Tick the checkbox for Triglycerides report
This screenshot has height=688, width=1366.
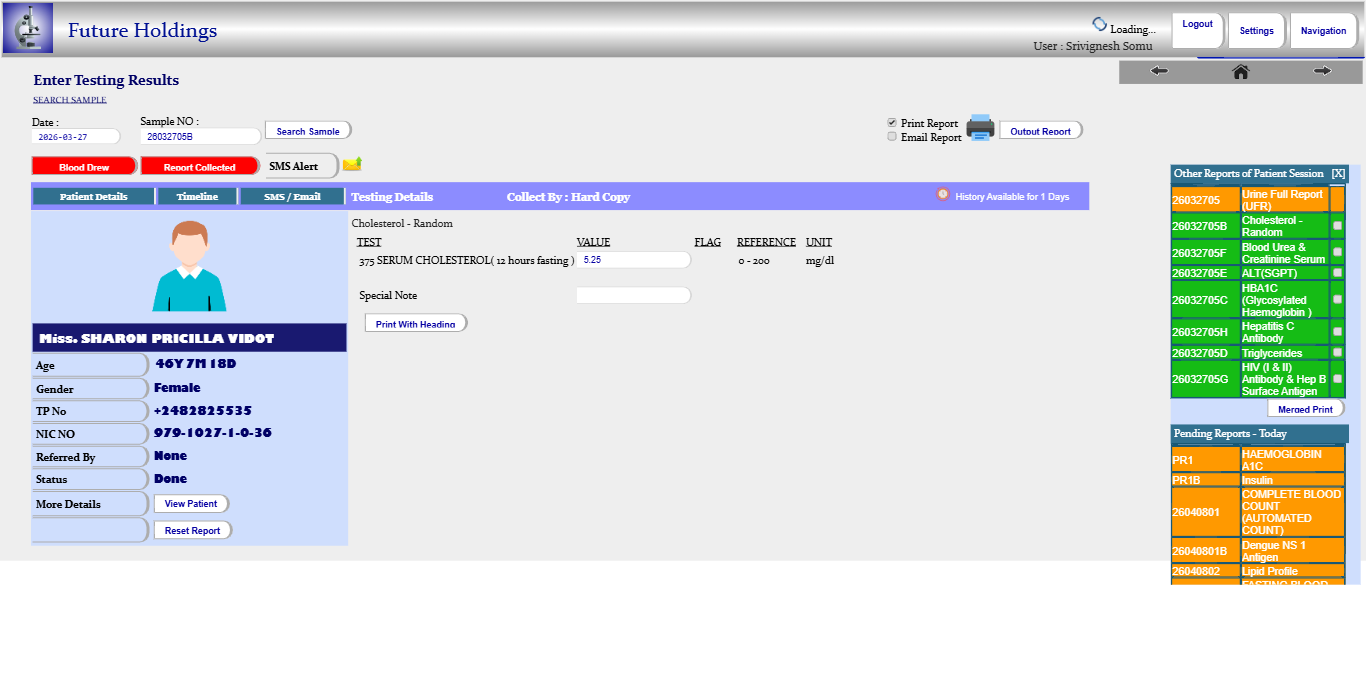[1337, 353]
